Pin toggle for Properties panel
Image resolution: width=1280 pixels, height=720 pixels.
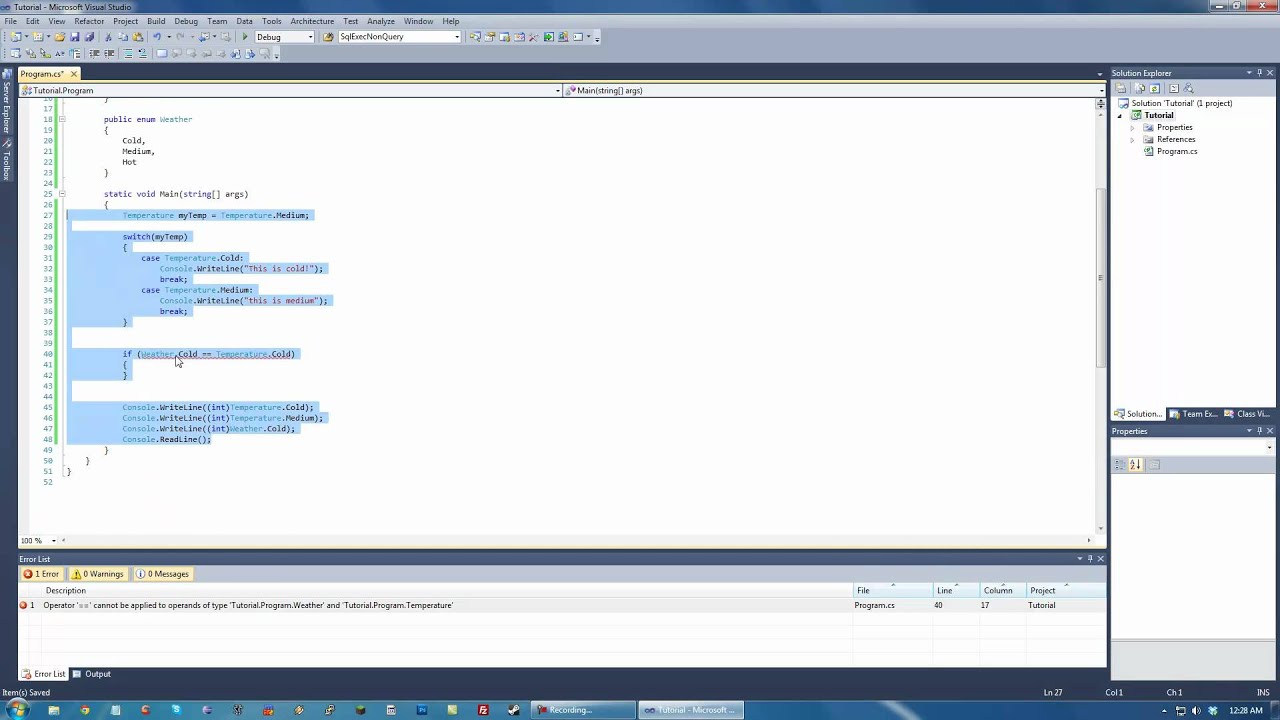(x=1259, y=431)
